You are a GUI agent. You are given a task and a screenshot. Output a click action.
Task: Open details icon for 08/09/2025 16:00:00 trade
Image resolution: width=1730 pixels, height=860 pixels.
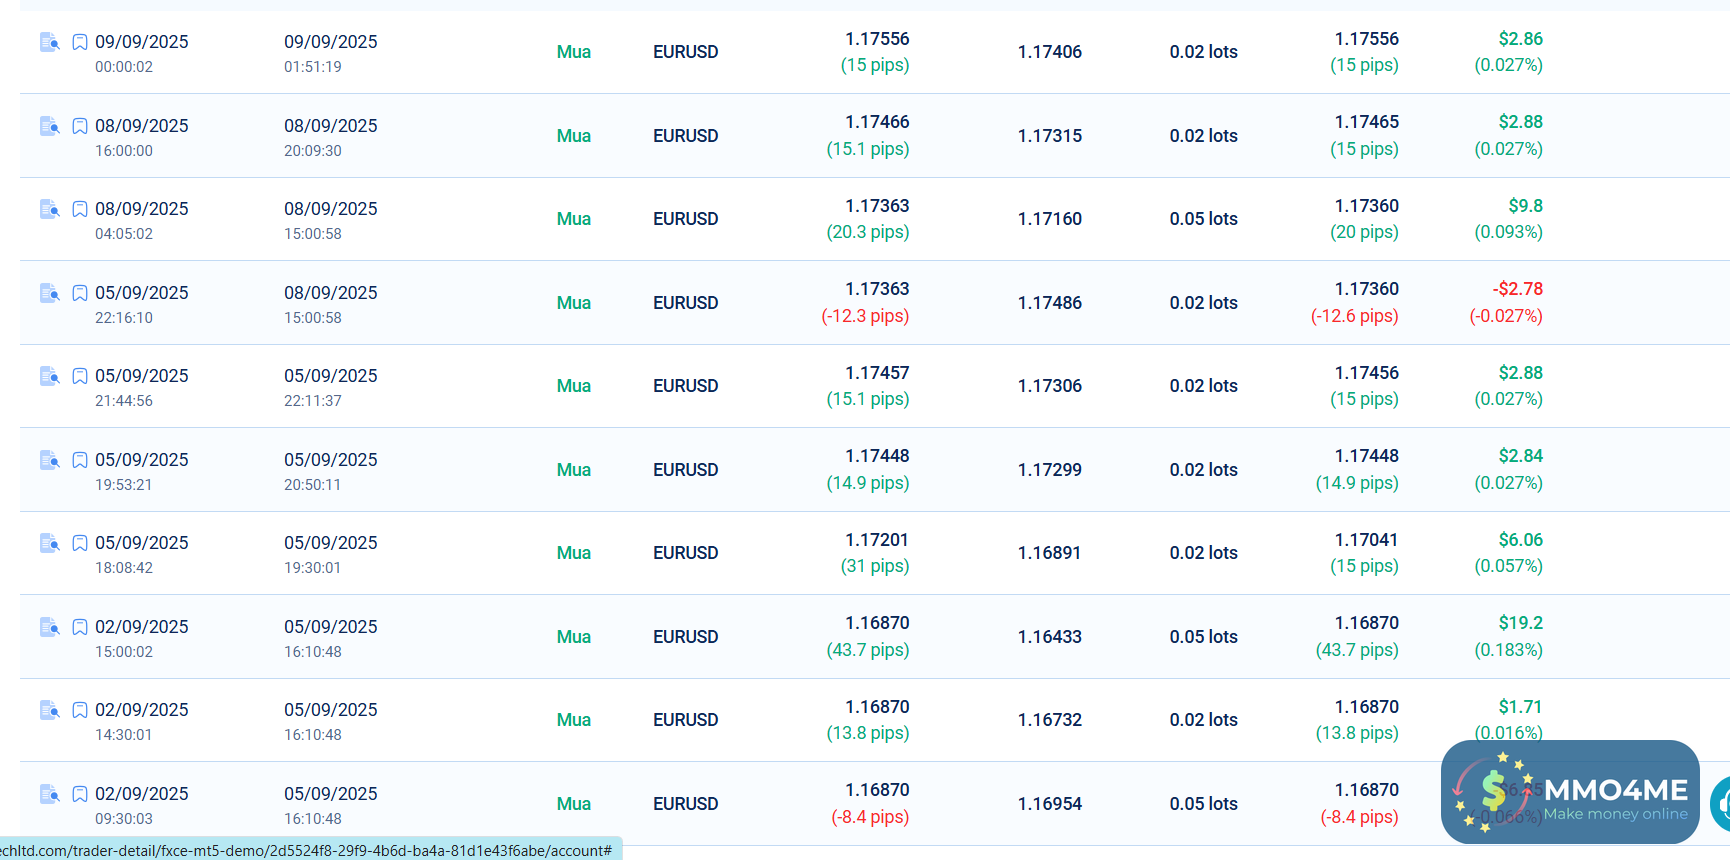click(x=49, y=126)
